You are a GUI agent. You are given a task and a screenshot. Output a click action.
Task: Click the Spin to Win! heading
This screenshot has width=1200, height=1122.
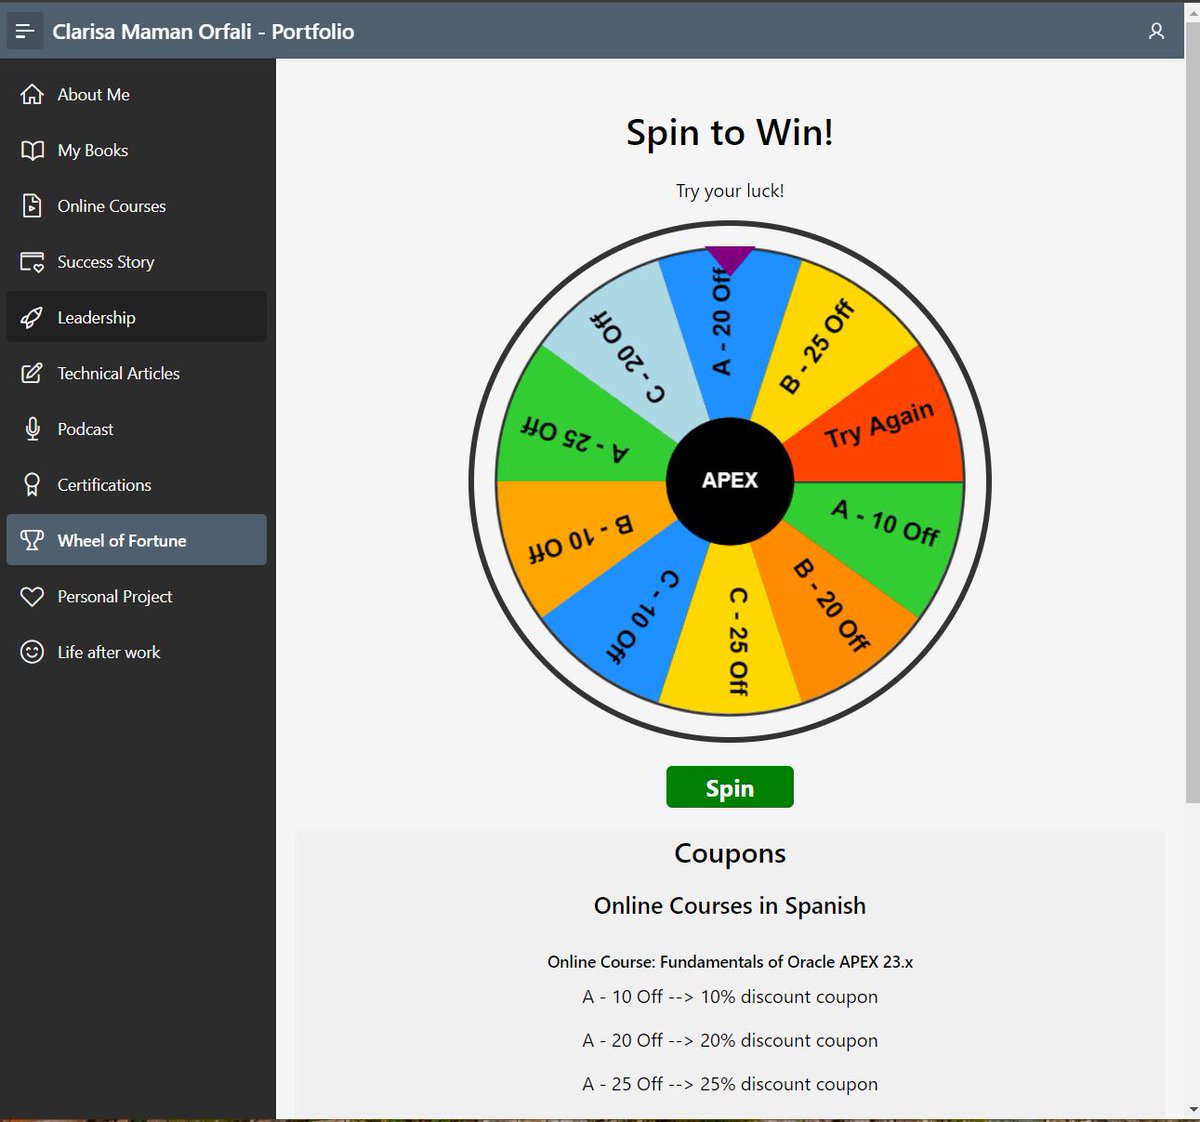point(730,132)
